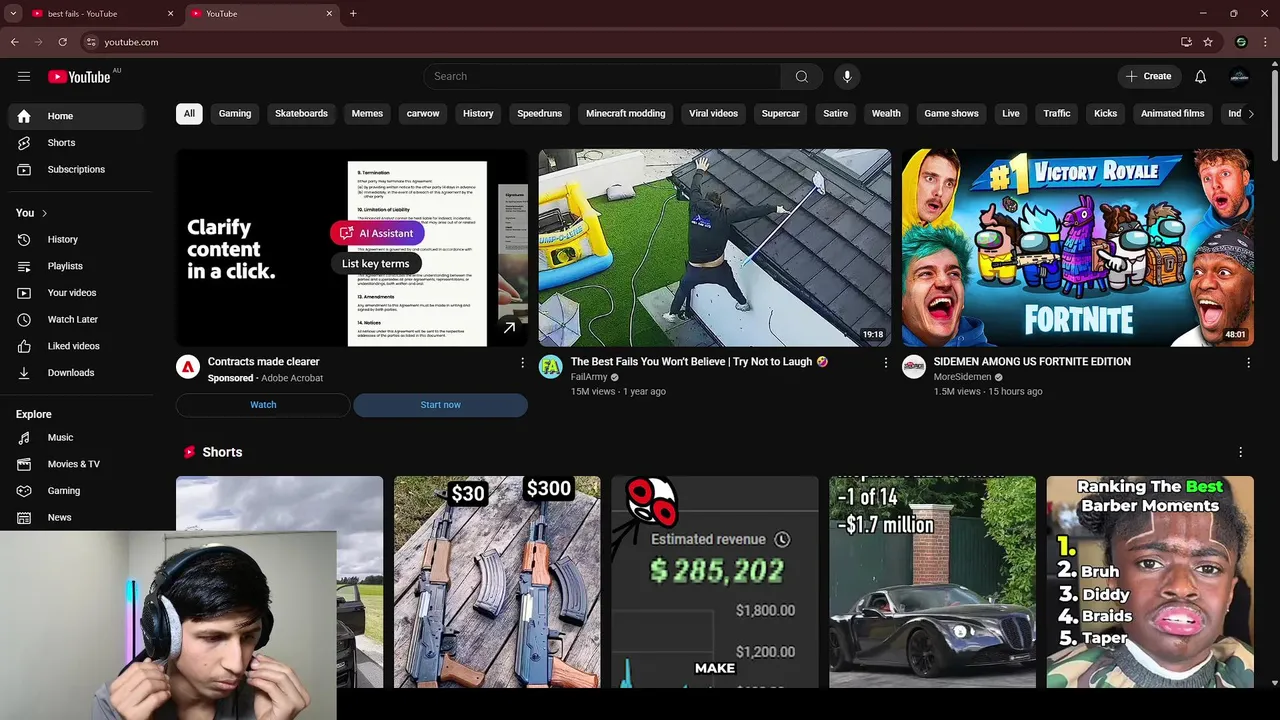Select the Minecraft modding filter chip
The image size is (1280, 720).
pos(625,113)
